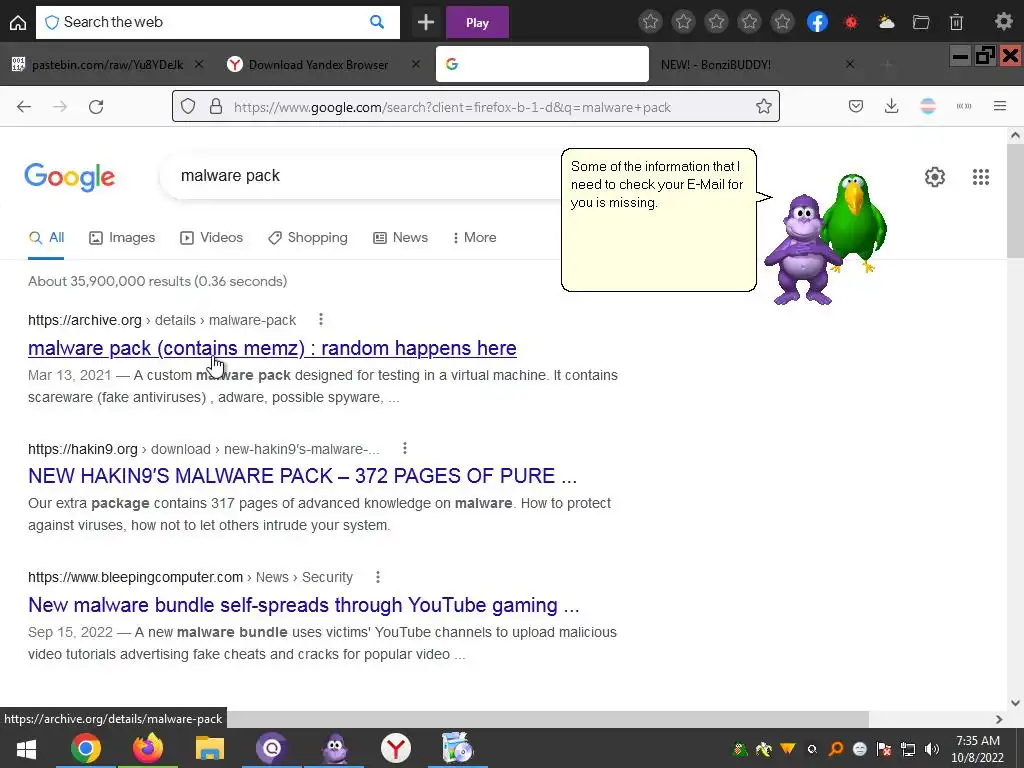Click the plus button next to Play

(426, 23)
